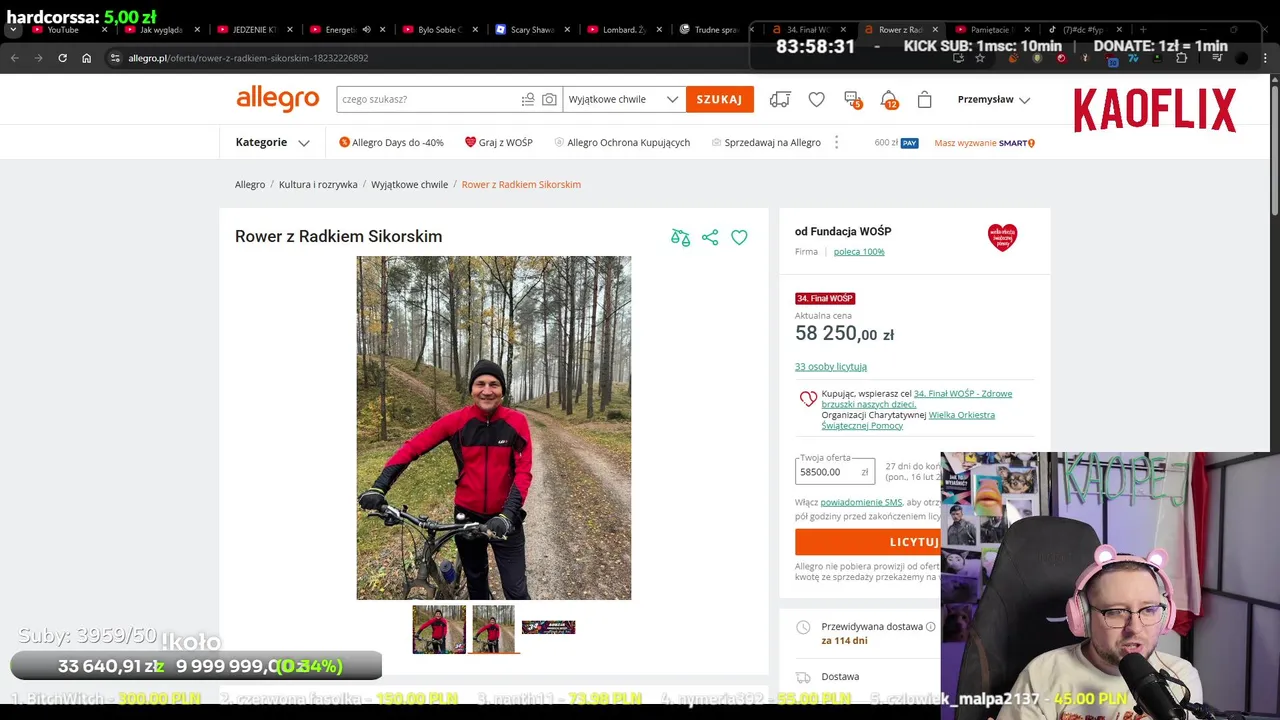Screen dimensions: 1280x720
Task: Click the LICYTUJ bid button
Action: point(867,541)
